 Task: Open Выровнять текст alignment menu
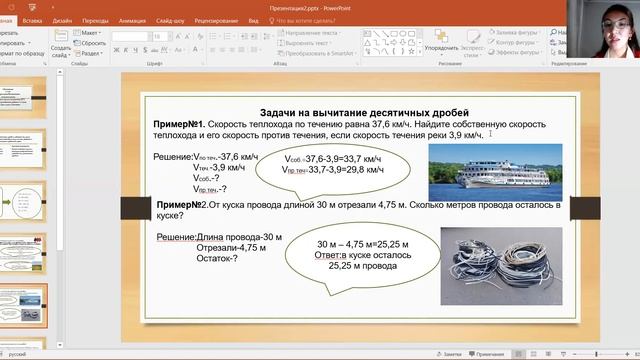(x=304, y=43)
